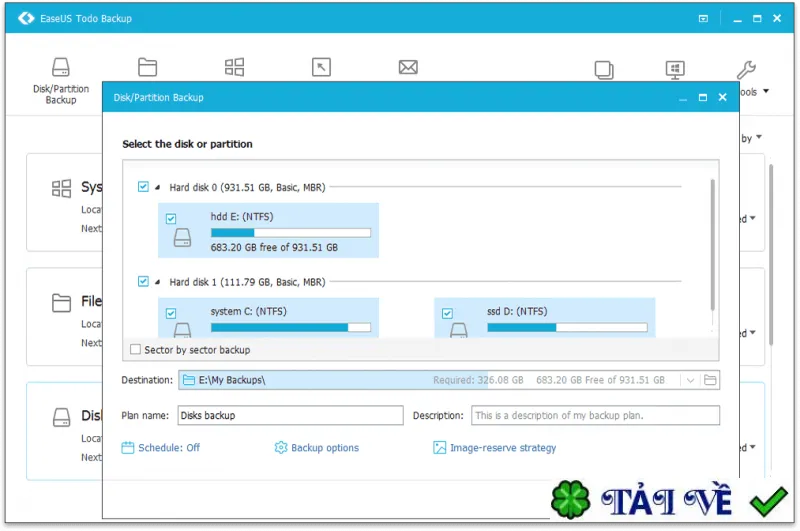Open Image-reserve strategy link
Image resolution: width=800 pixels, height=531 pixels.
pyautogui.click(x=503, y=448)
